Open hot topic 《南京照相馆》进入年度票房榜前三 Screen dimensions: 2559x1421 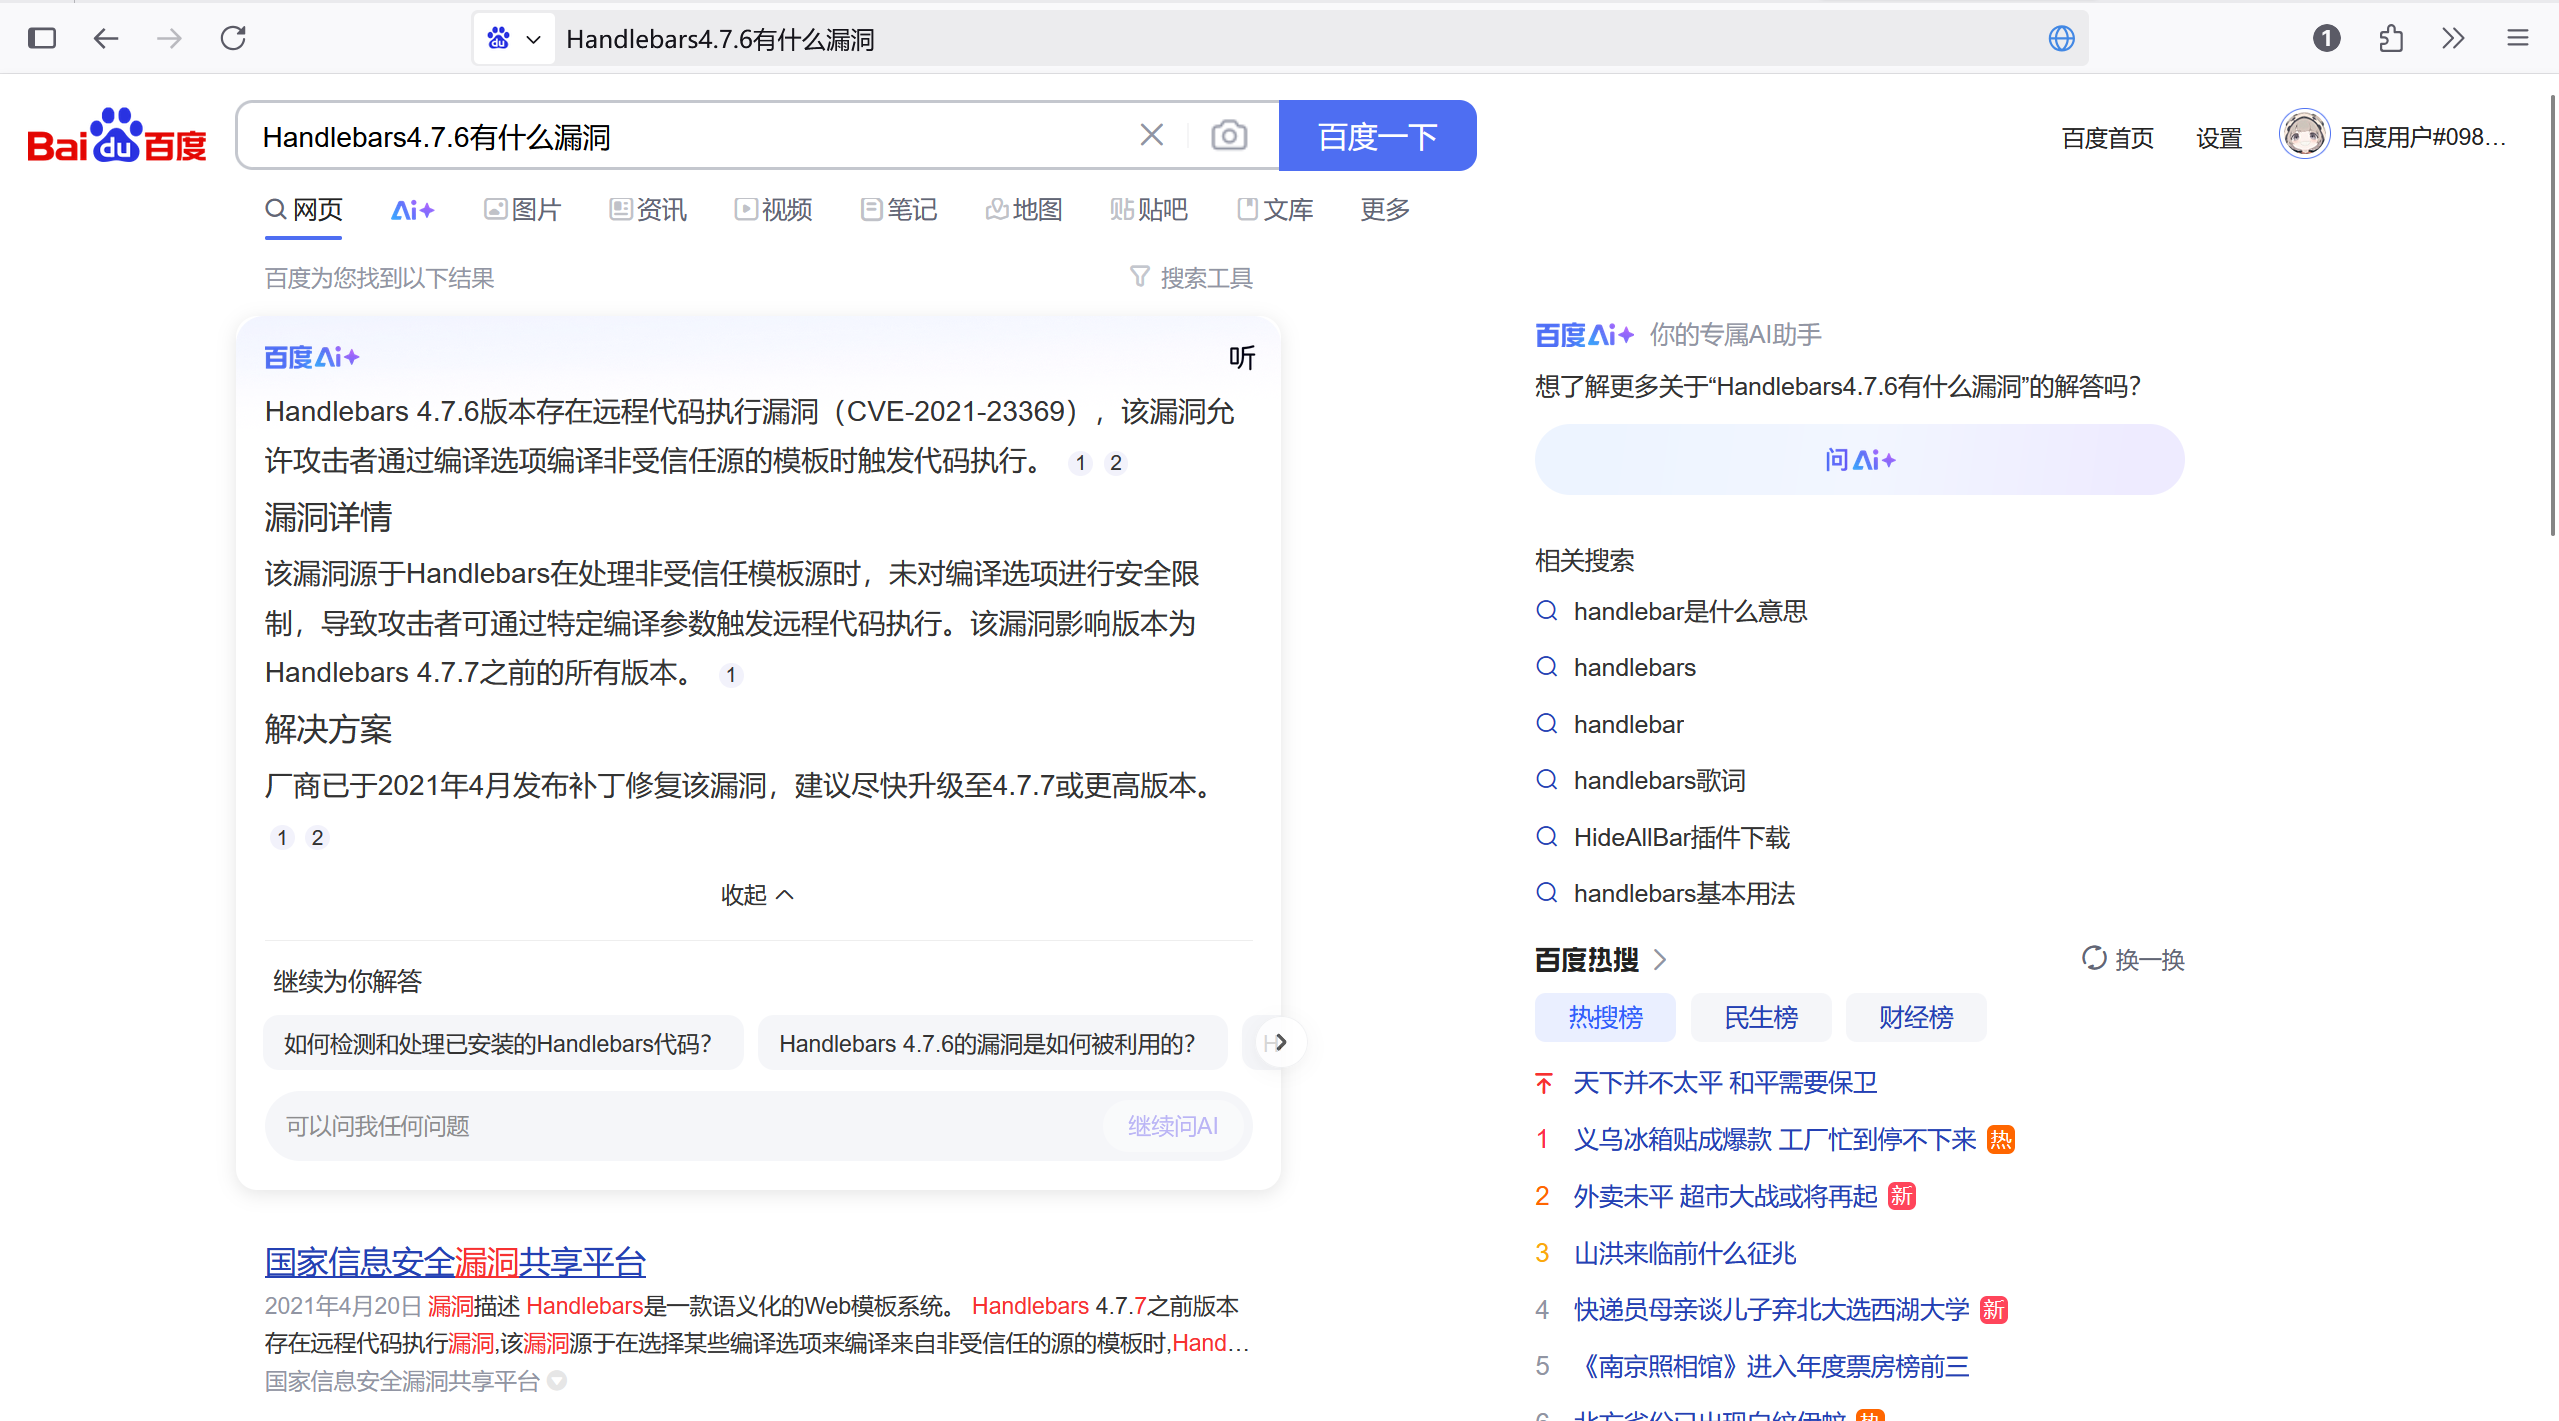(x=1772, y=1367)
